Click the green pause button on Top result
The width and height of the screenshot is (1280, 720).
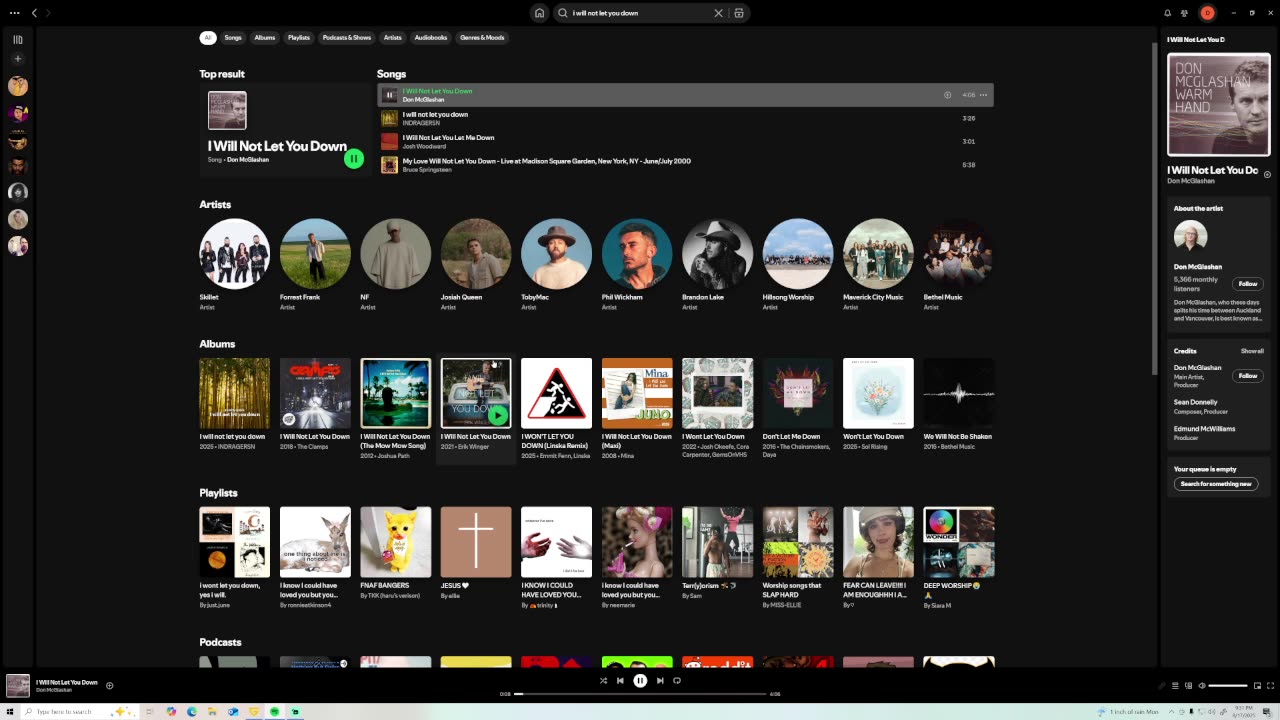(354, 159)
